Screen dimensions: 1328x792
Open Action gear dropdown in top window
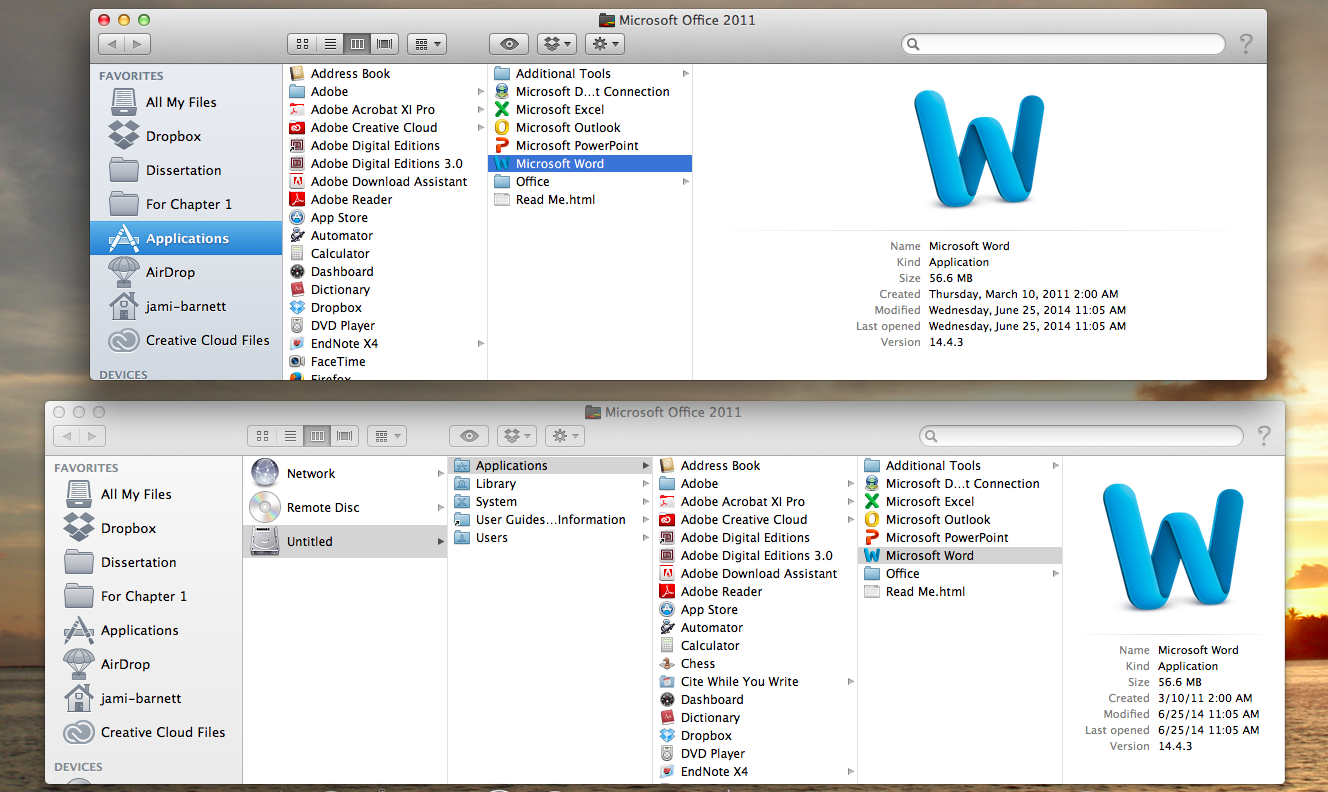pos(604,44)
